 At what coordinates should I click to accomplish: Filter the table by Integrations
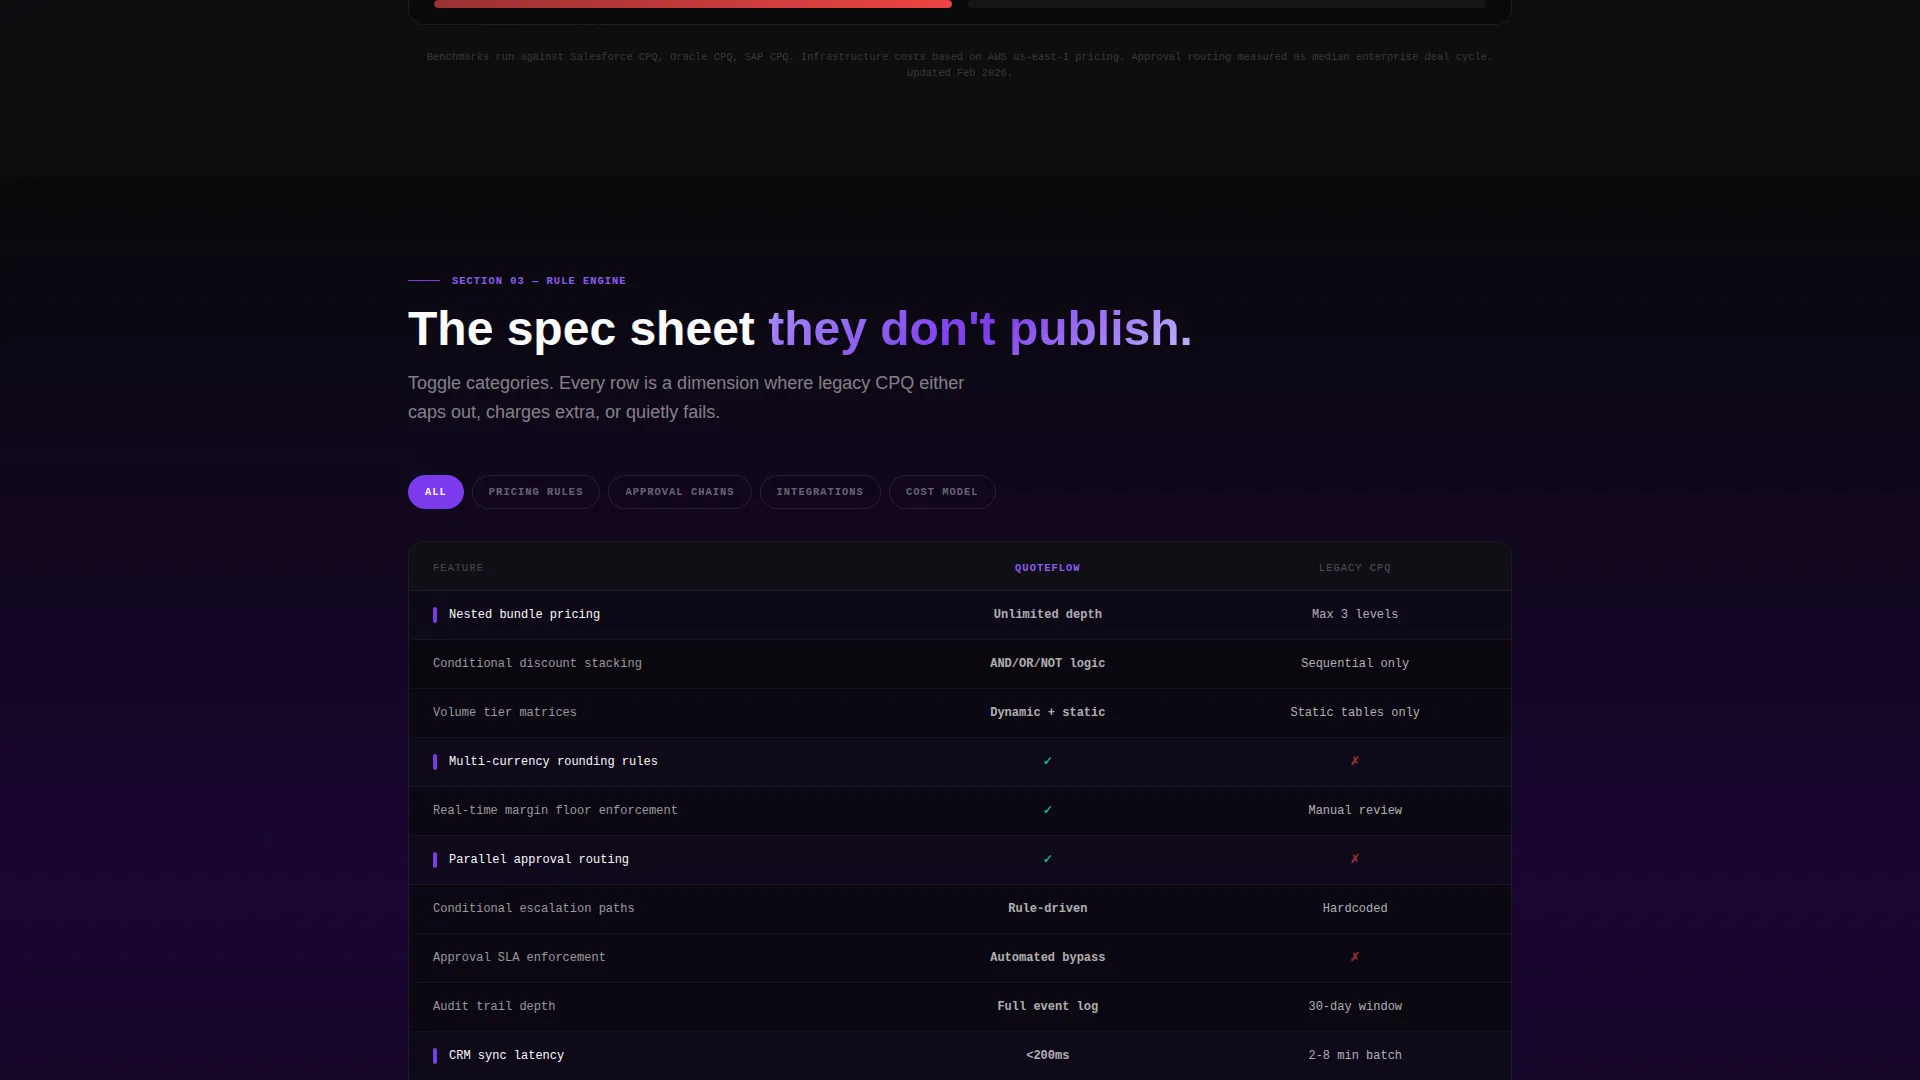click(819, 492)
